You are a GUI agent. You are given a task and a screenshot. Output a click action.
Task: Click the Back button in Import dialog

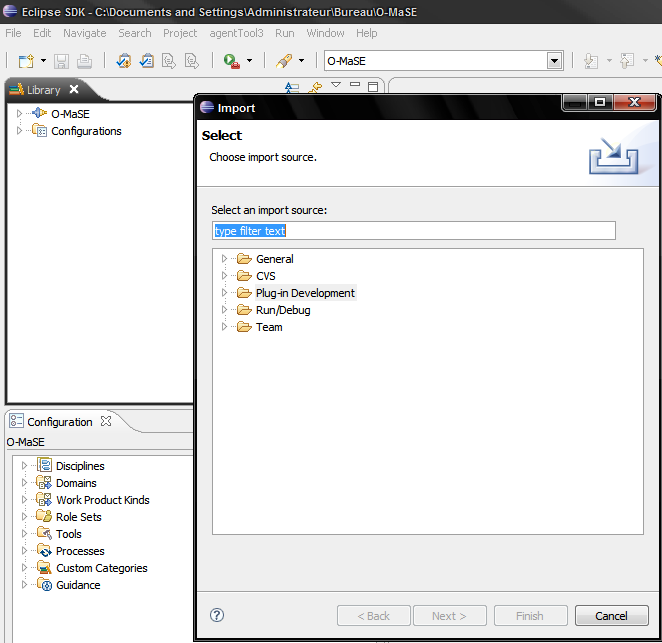pyautogui.click(x=374, y=616)
